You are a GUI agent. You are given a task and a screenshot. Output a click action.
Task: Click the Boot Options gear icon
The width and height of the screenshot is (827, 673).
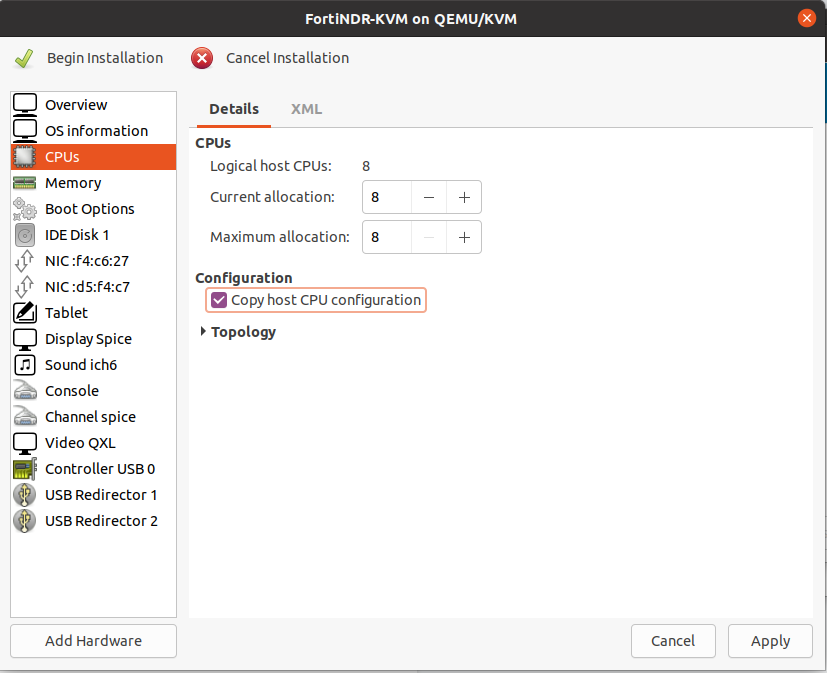pos(24,208)
